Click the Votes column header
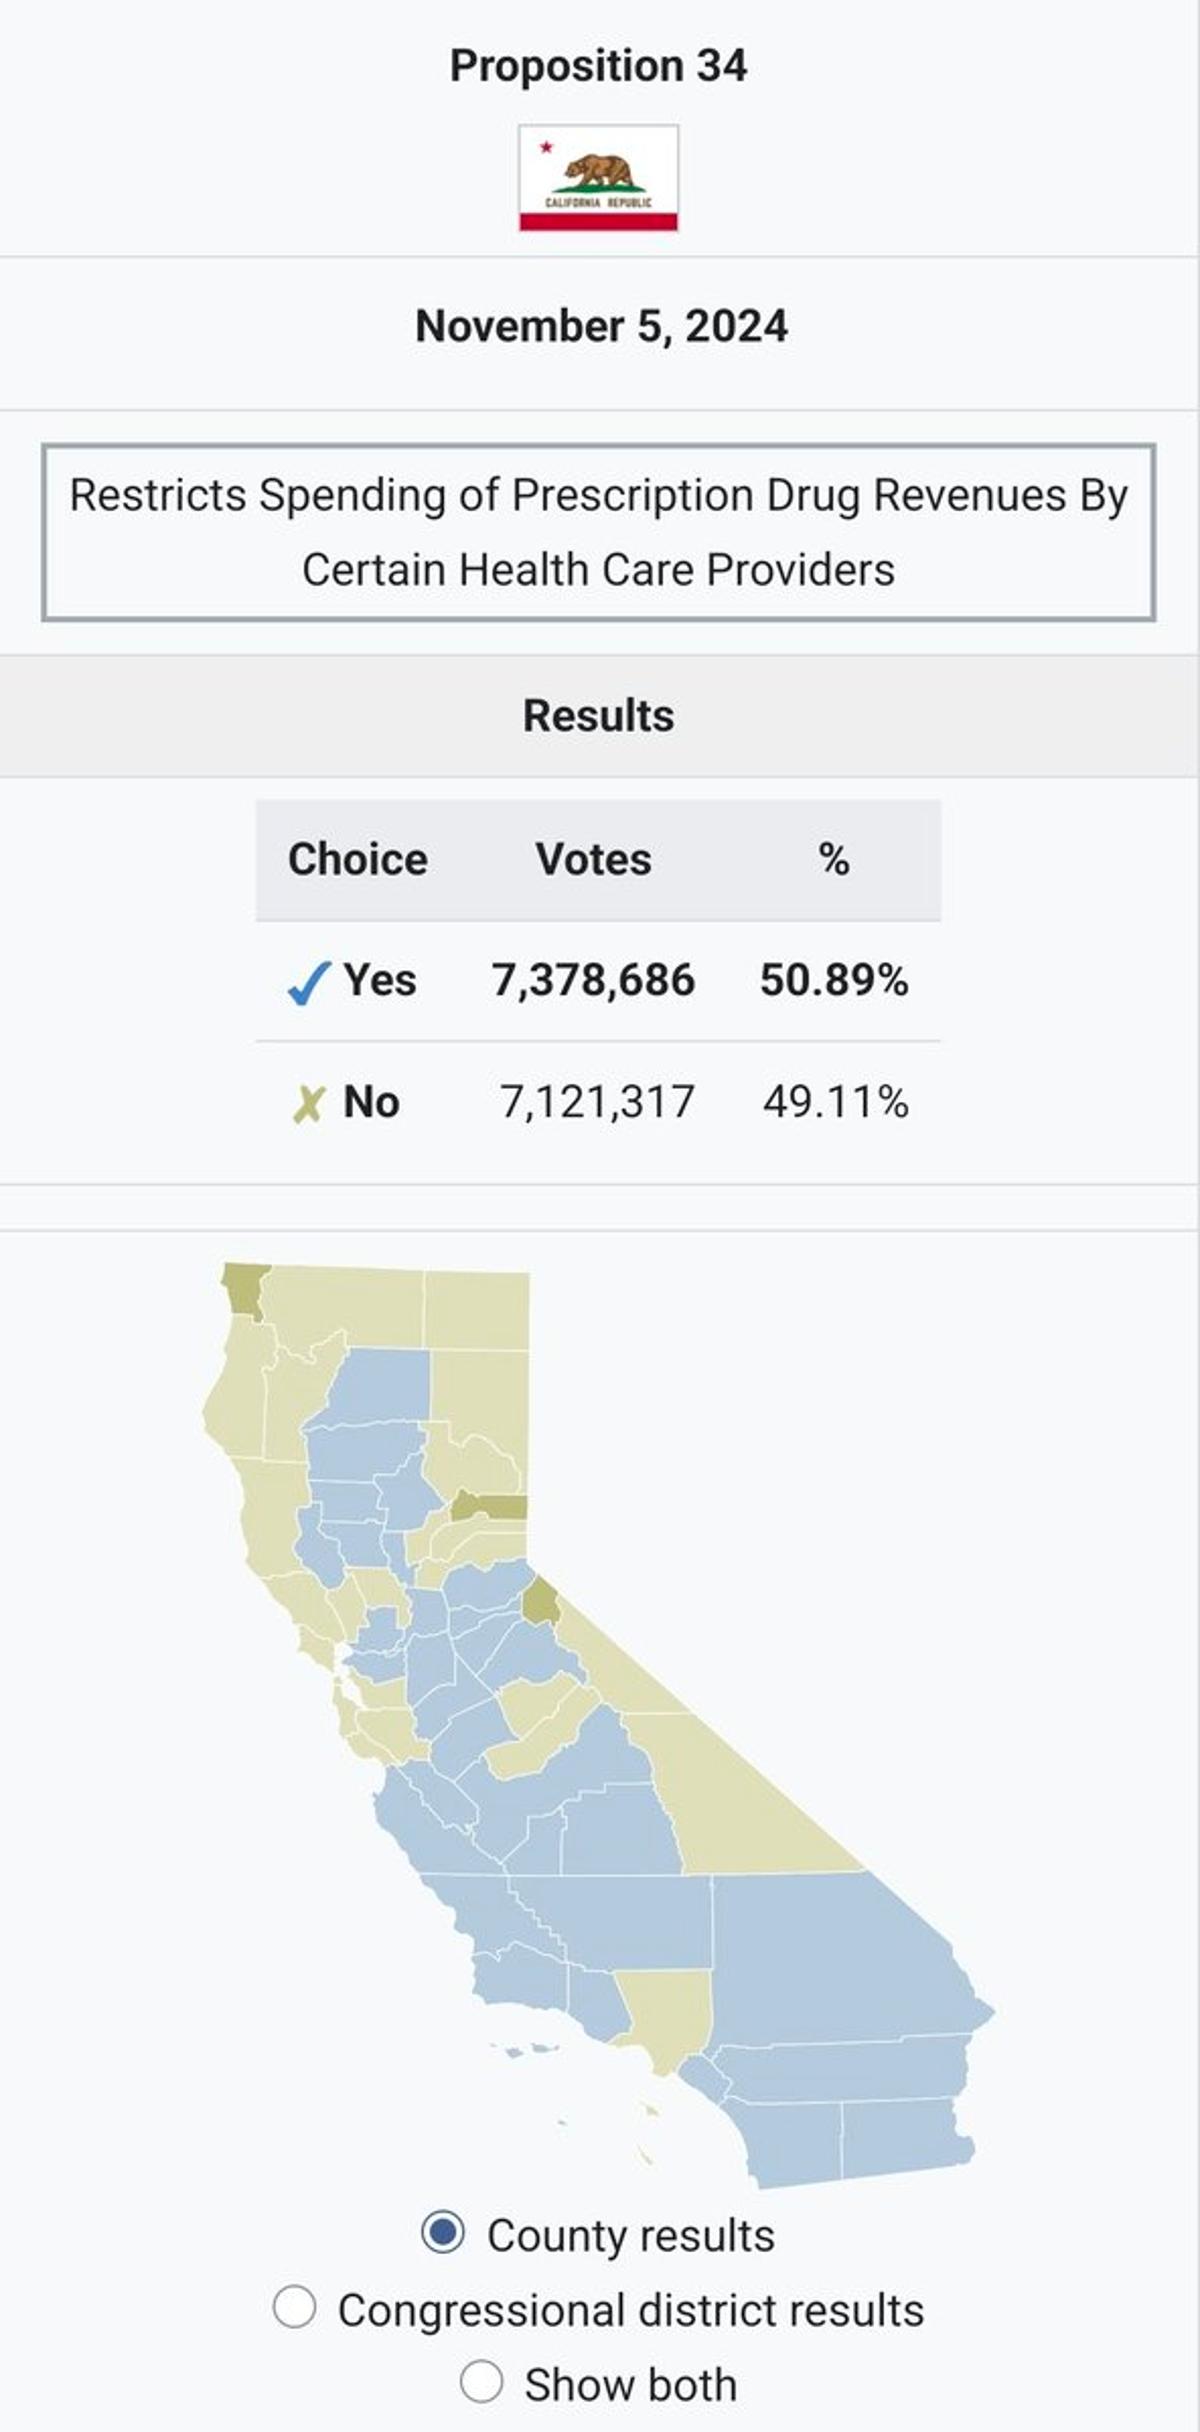1200x2432 pixels. pyautogui.click(x=593, y=859)
